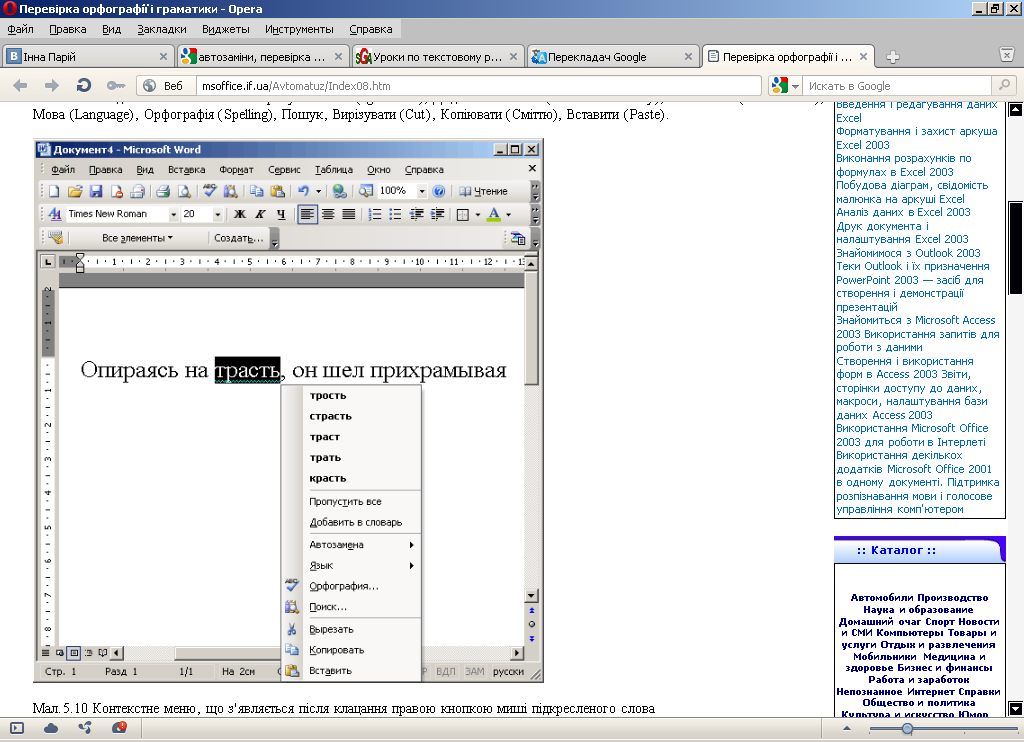The image size is (1024, 742).
Task: Click the Hyperlink globe icon in Word toolbar
Action: click(x=339, y=191)
